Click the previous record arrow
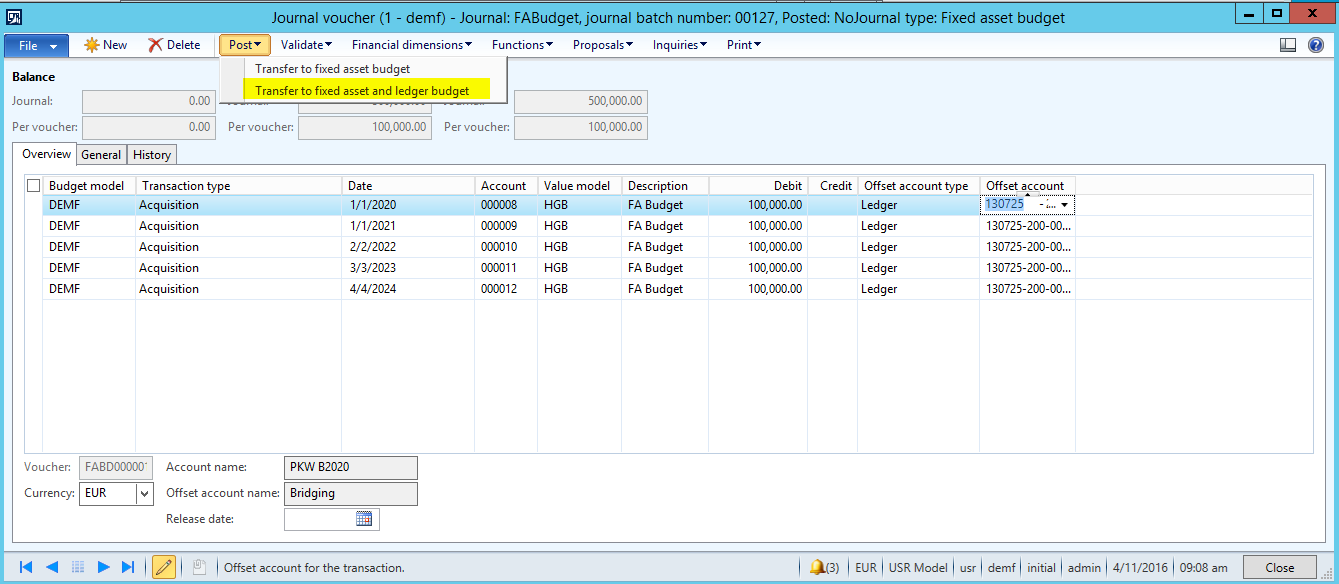The height and width of the screenshot is (584, 1339). (x=52, y=567)
